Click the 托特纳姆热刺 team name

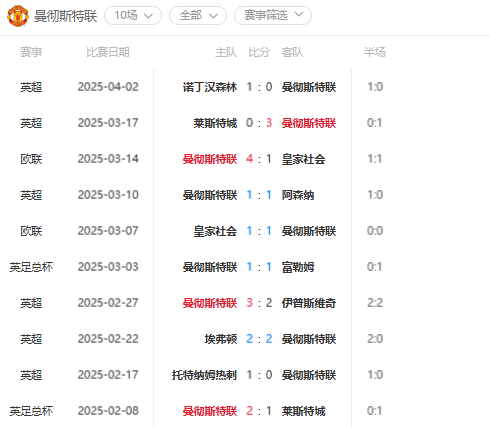click(x=204, y=375)
